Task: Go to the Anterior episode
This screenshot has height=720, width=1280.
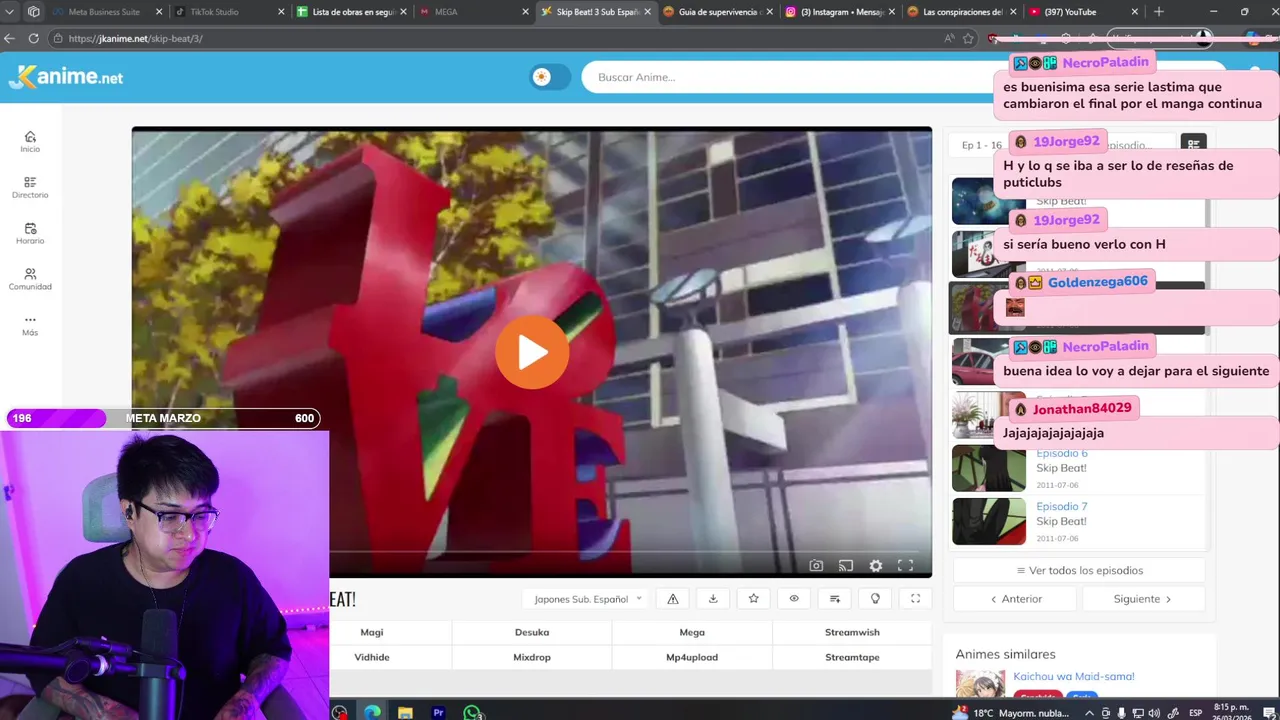Action: pos(1015,599)
